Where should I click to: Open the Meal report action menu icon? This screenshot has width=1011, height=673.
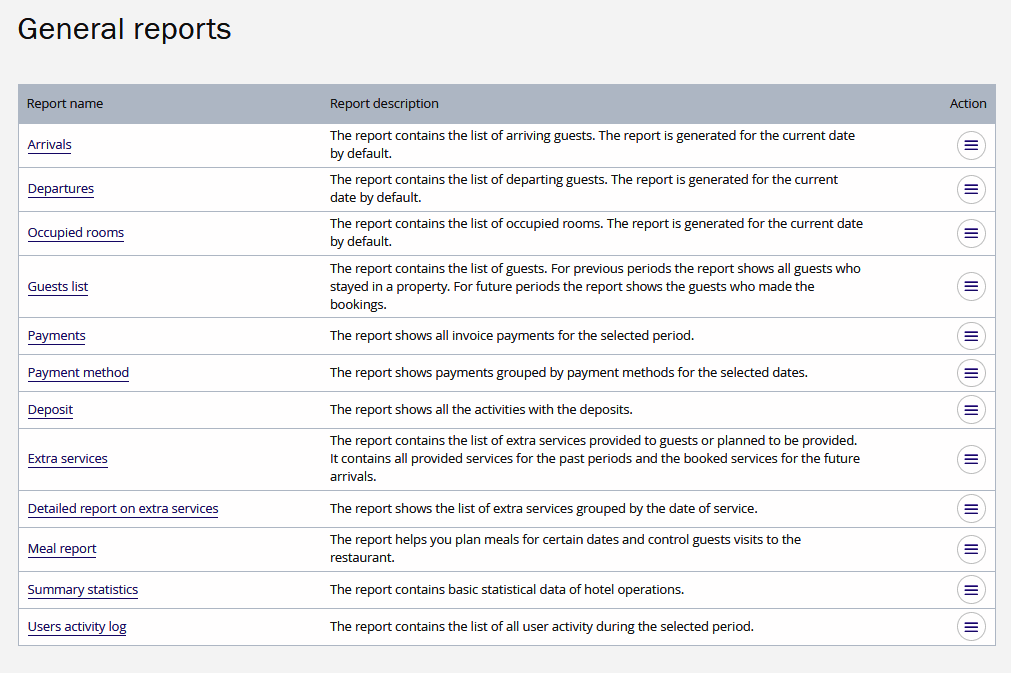point(970,549)
